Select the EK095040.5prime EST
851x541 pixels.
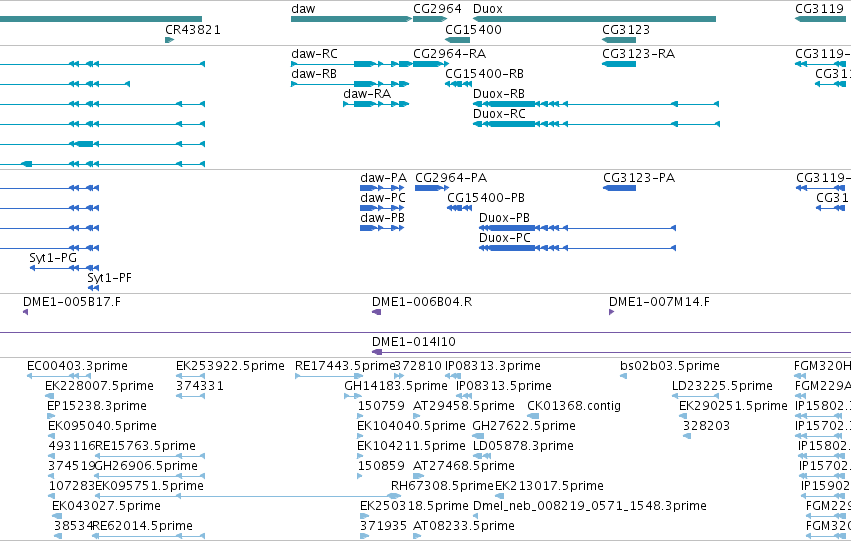[x=52, y=436]
